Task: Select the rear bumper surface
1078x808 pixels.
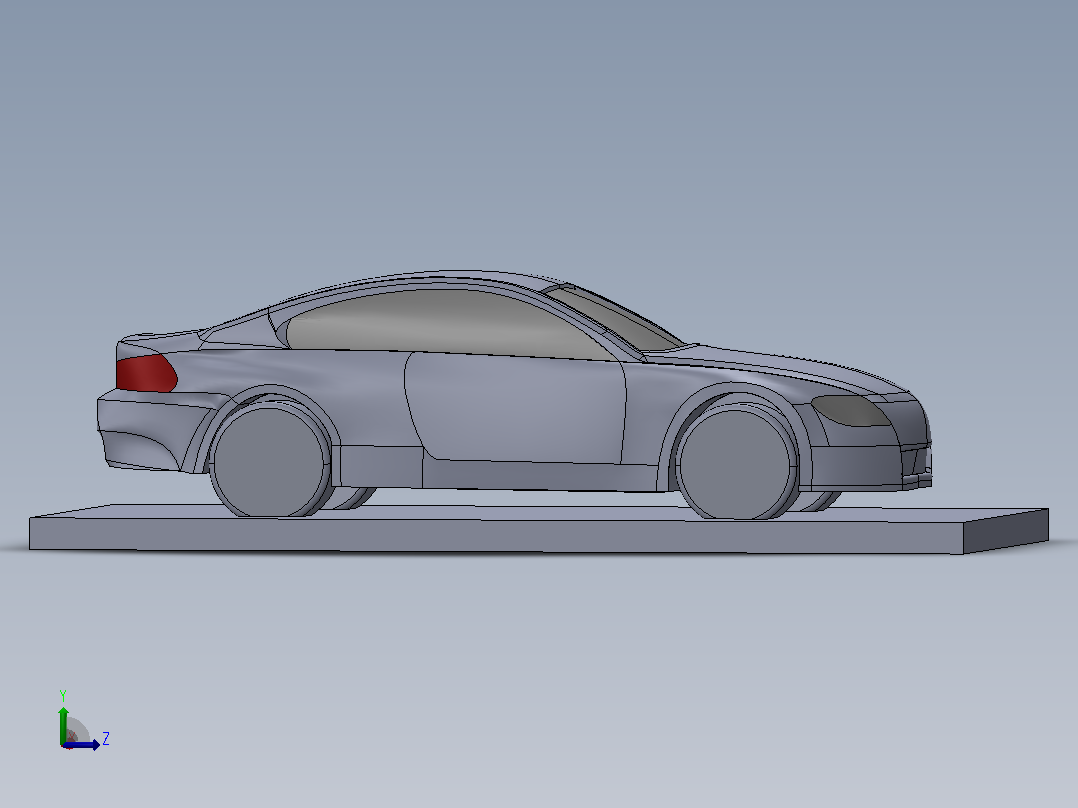Action: coord(155,430)
